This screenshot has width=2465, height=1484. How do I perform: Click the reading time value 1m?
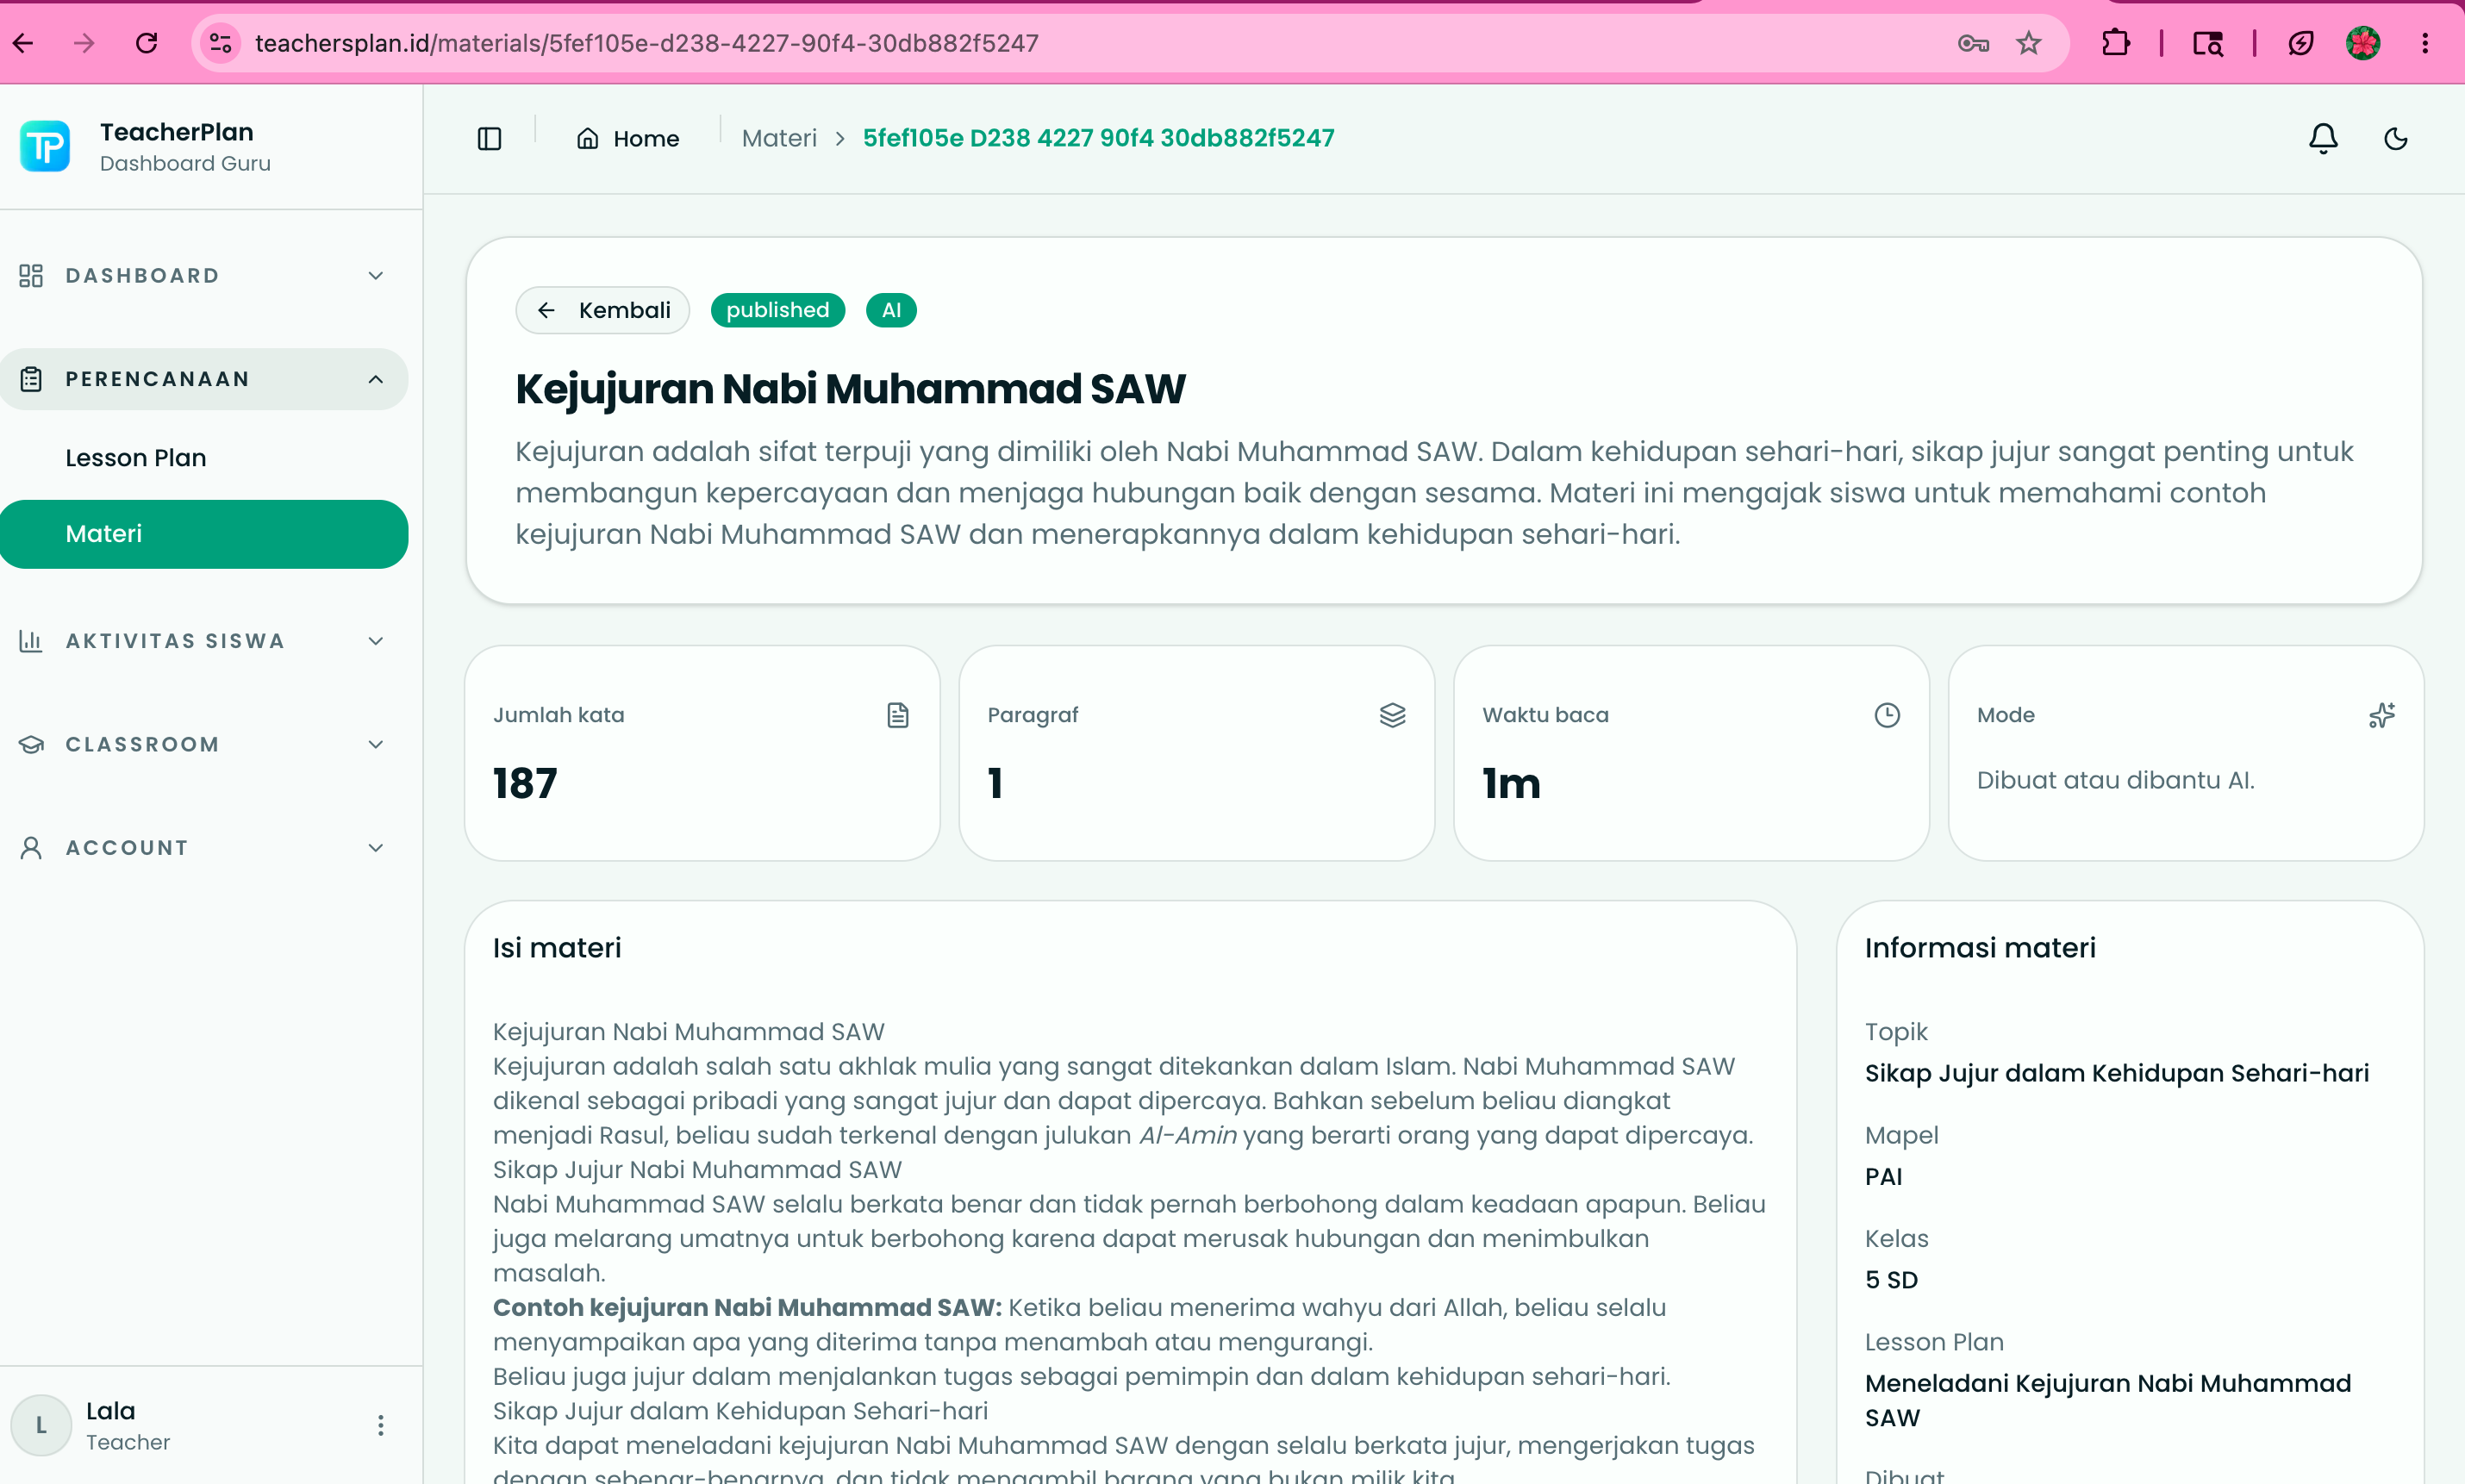pyautogui.click(x=1511, y=783)
